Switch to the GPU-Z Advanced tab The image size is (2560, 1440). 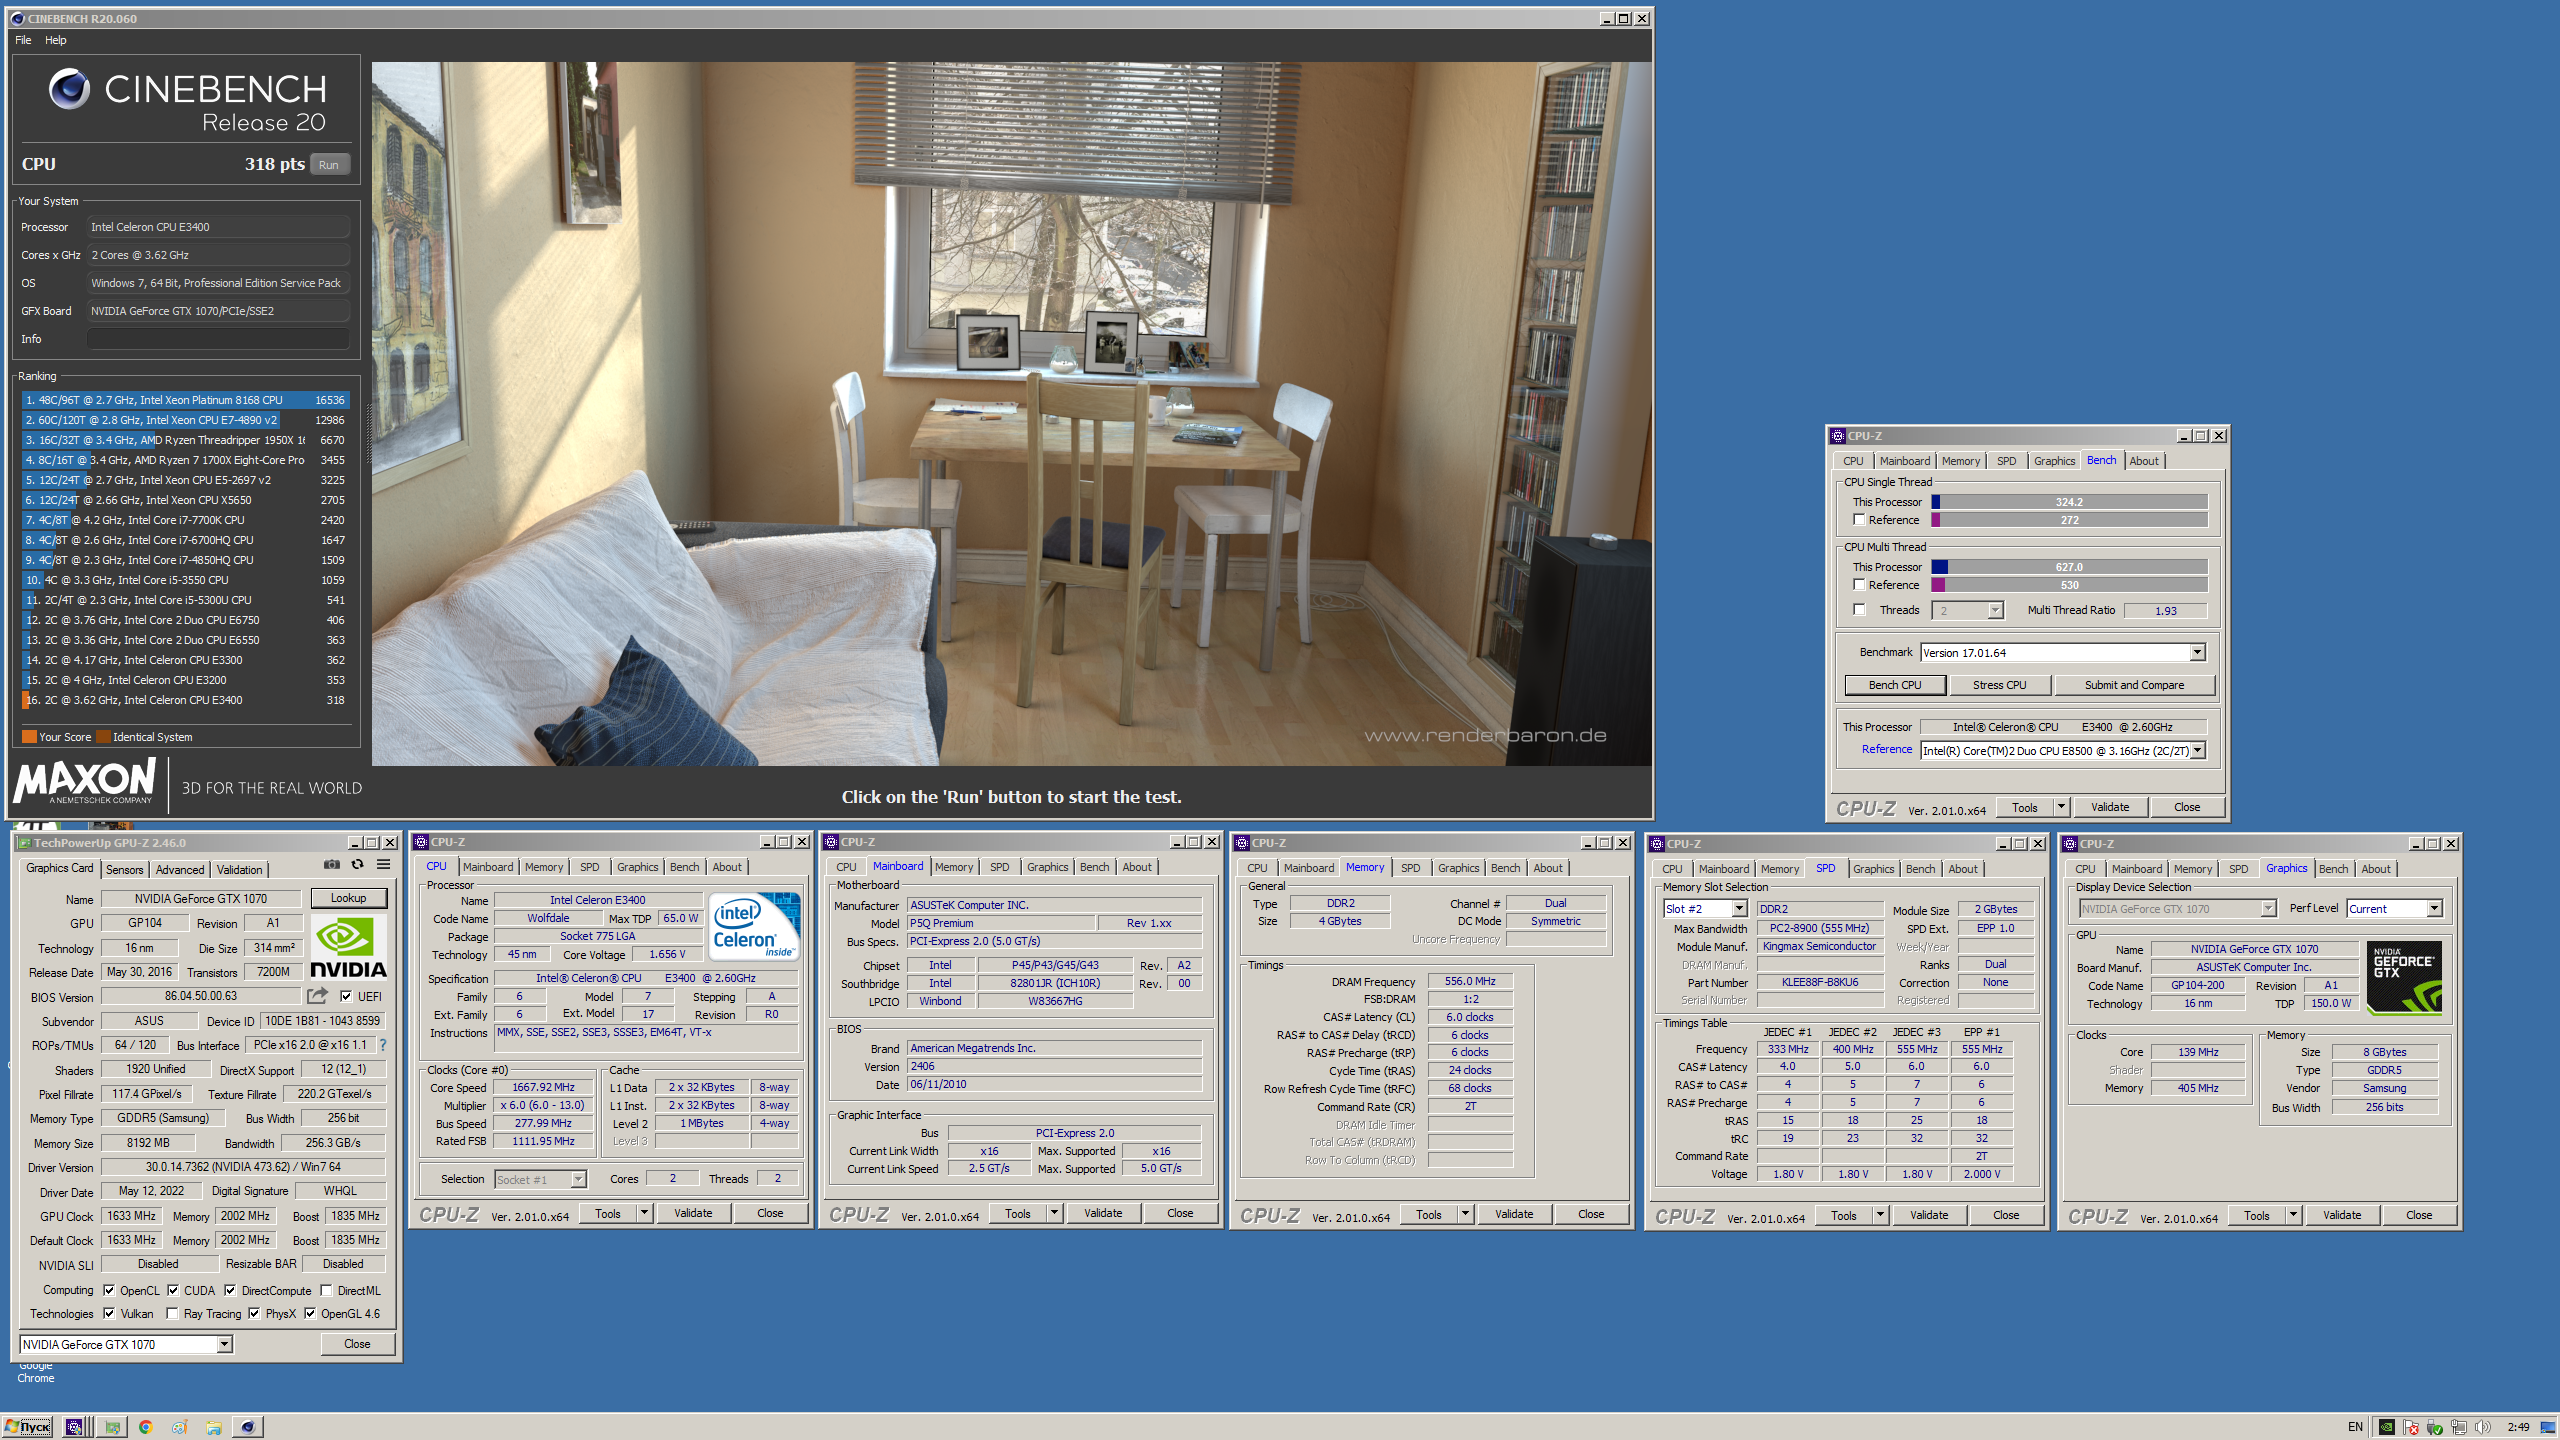point(180,870)
